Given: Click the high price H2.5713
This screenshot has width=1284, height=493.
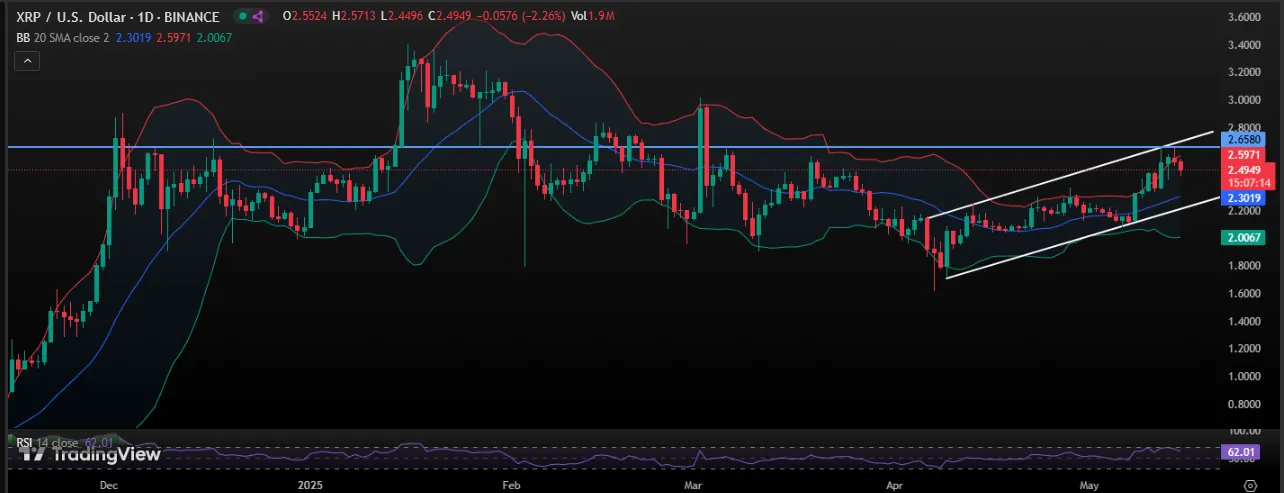Looking at the screenshot, I should [x=355, y=17].
